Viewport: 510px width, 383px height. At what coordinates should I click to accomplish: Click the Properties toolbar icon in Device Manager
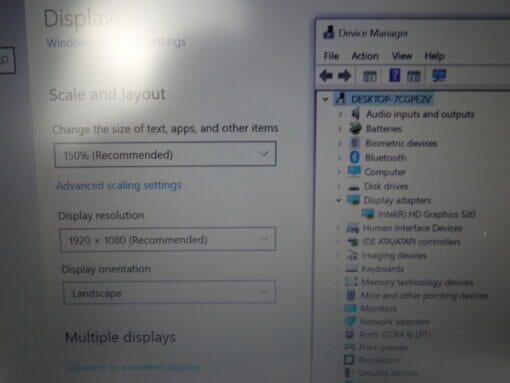[370, 76]
